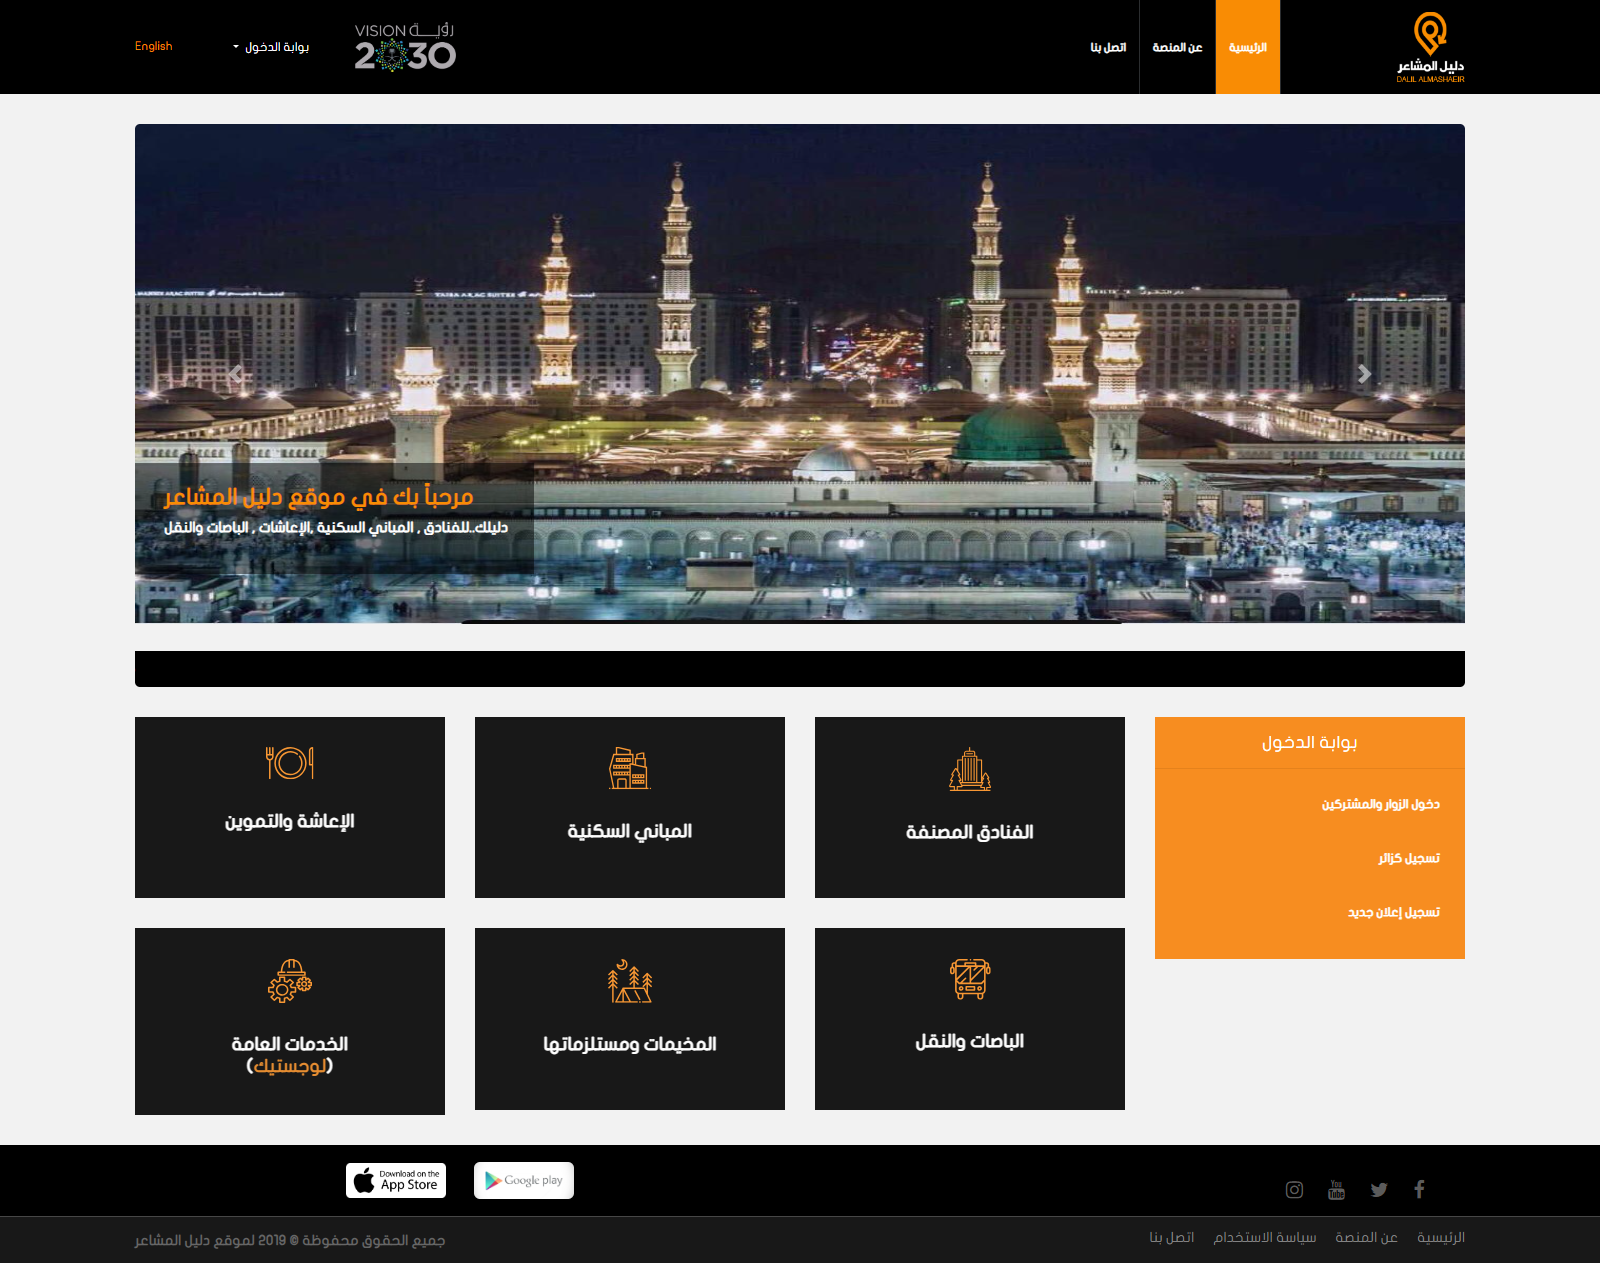1600x1264 pixels.
Task: Click the Instagram icon in footer
Action: [1294, 1189]
